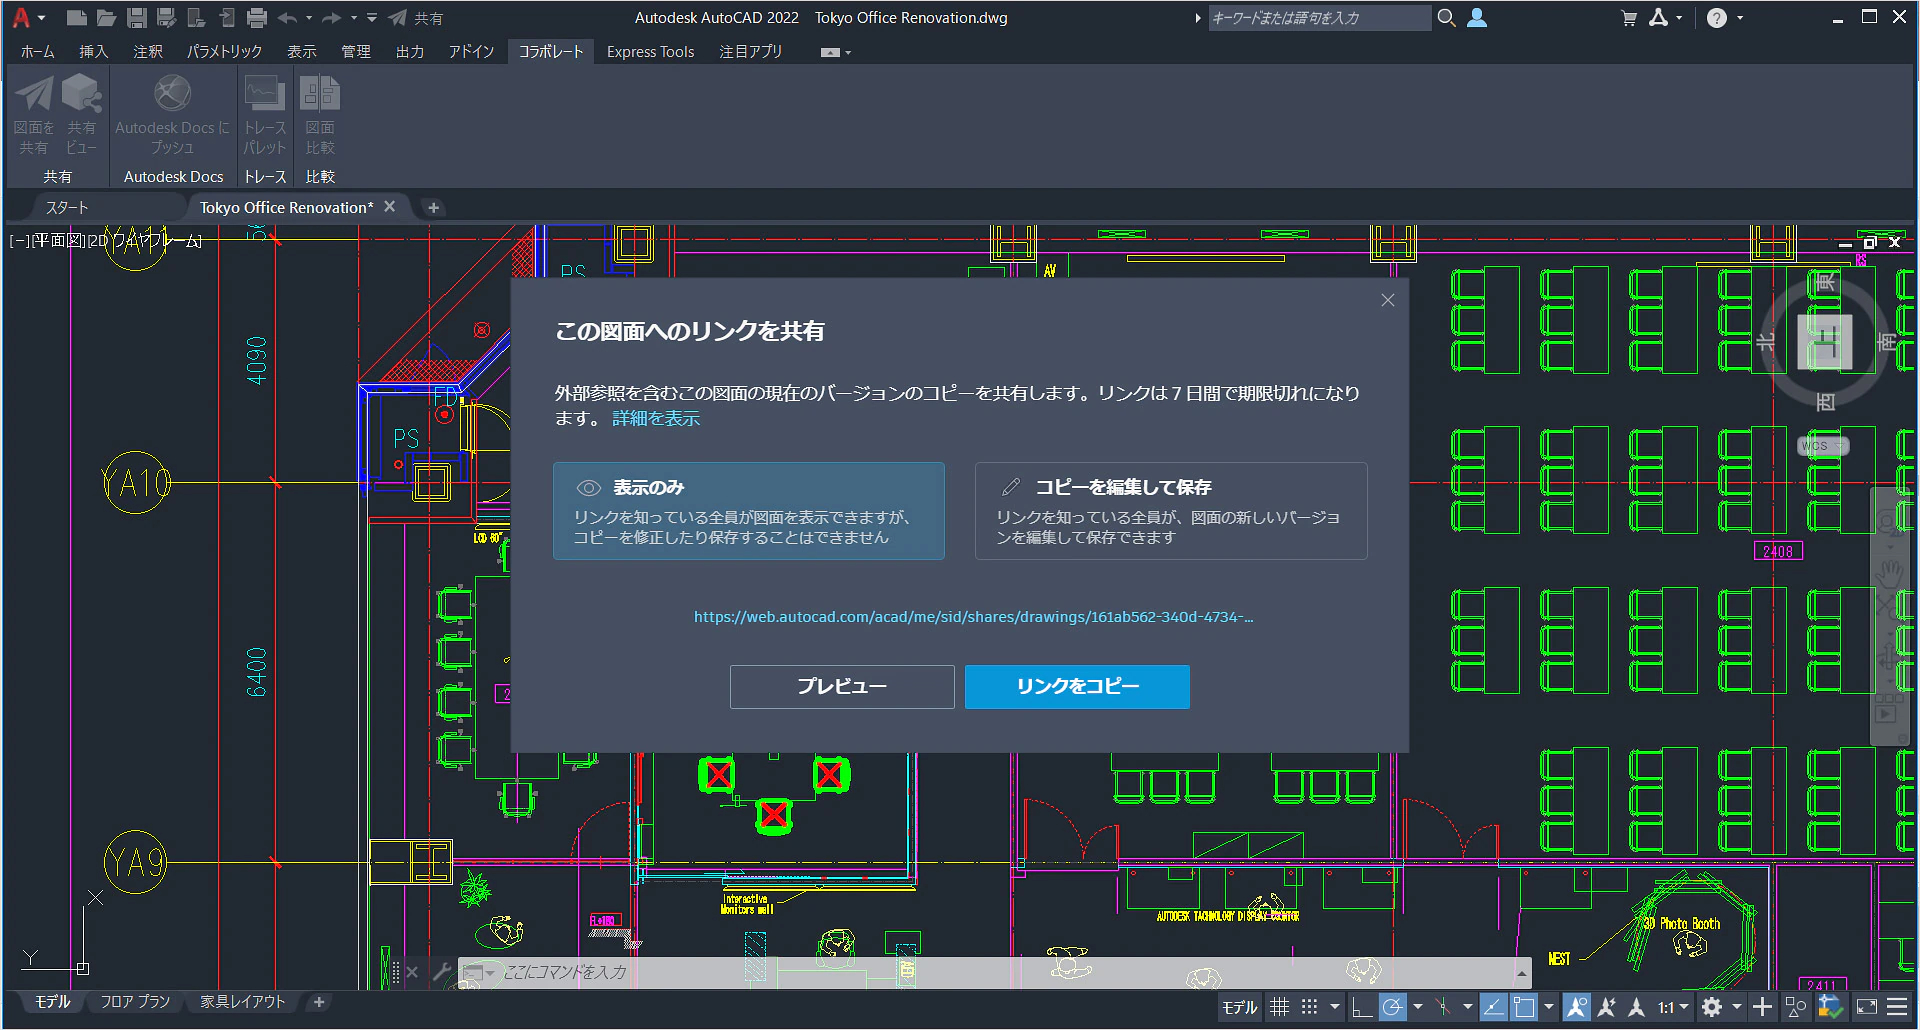
Task: Click the hardware acceleration status icon
Action: [1830, 1007]
